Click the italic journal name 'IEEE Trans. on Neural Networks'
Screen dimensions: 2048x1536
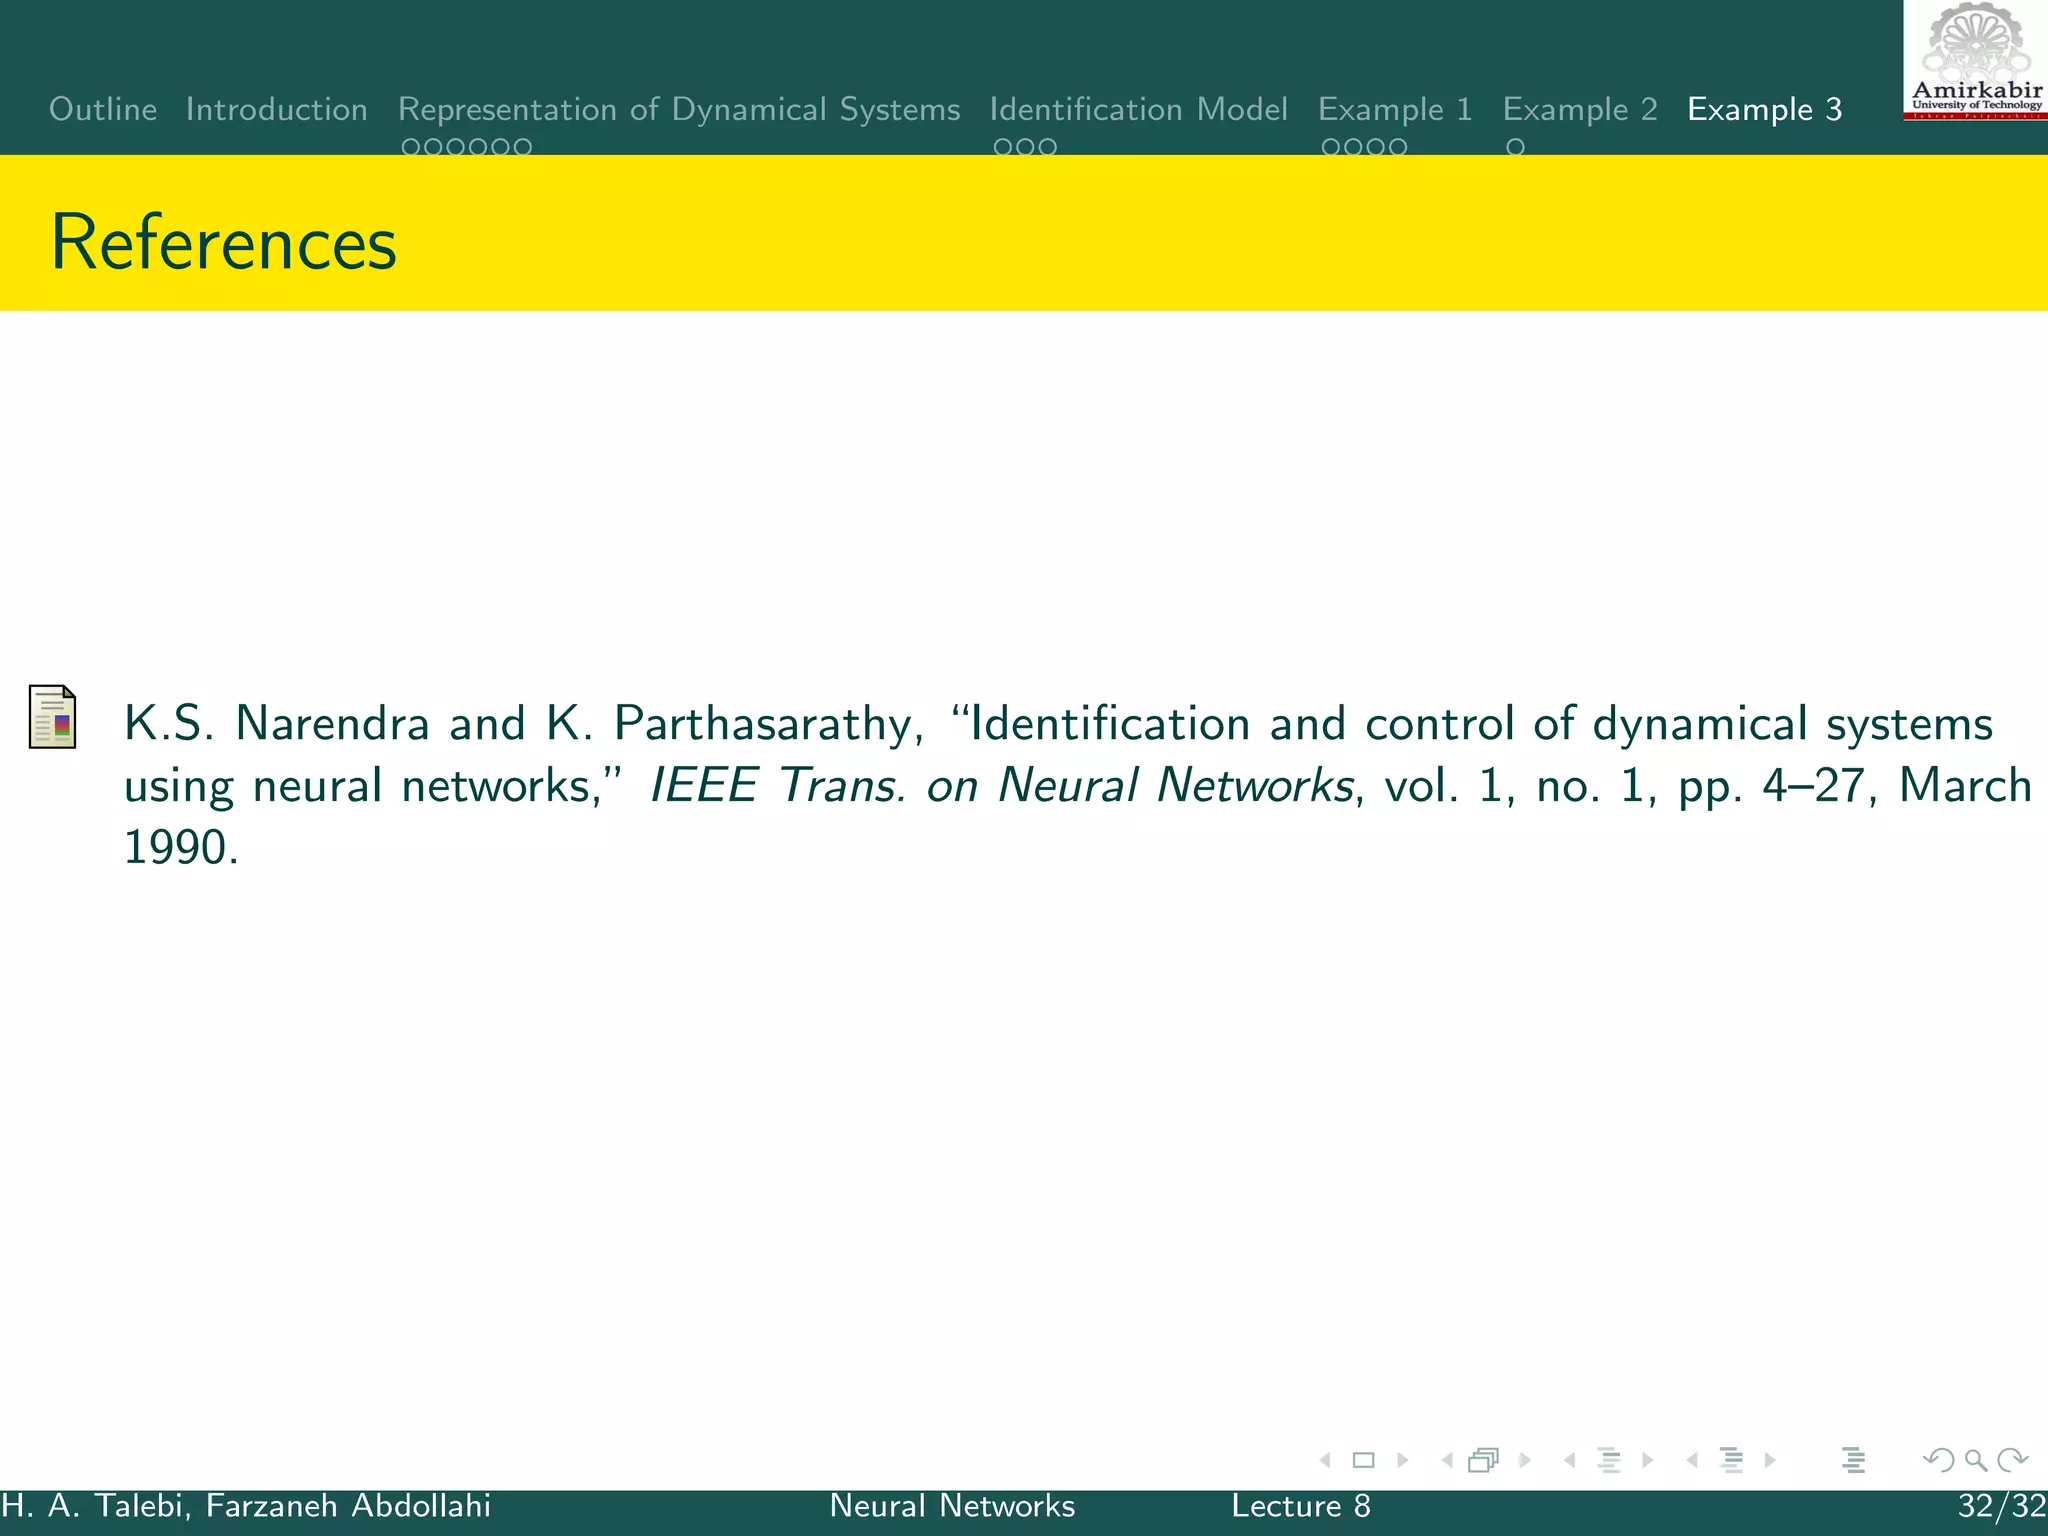click(1002, 785)
